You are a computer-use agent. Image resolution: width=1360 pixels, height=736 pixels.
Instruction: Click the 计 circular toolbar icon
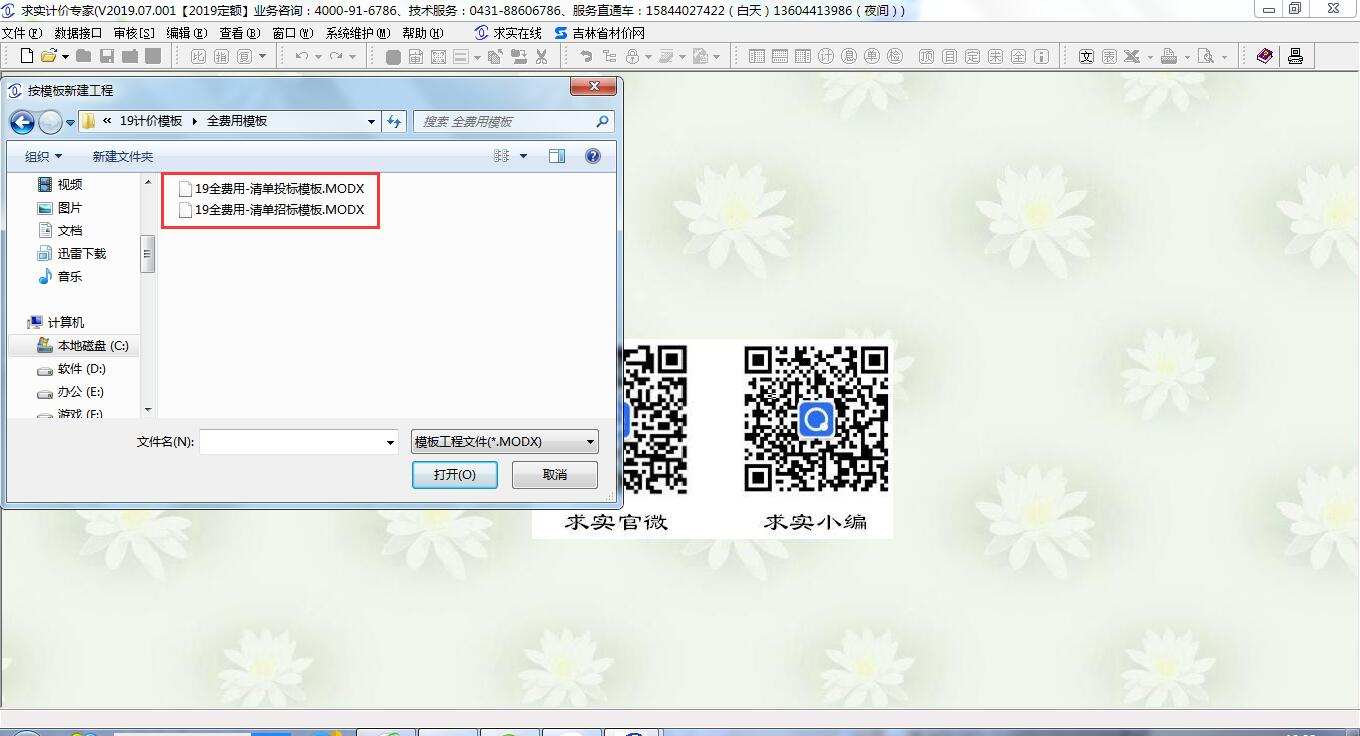coord(825,56)
